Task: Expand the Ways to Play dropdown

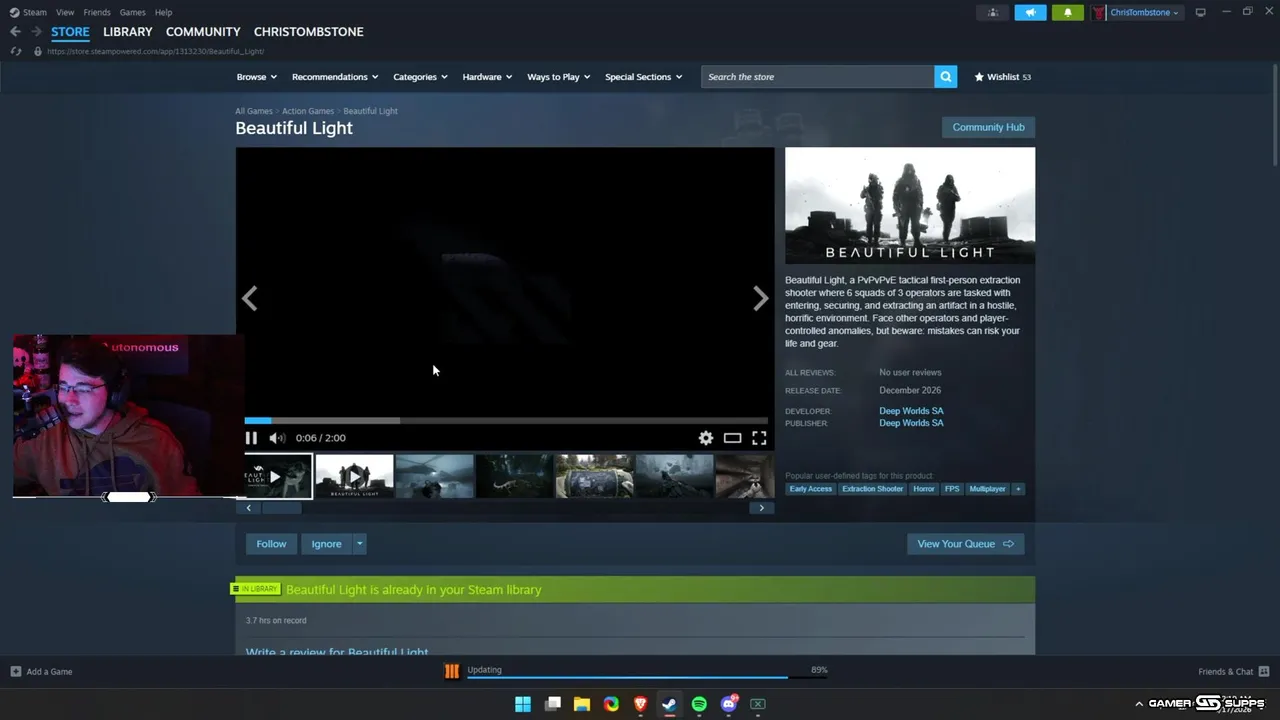Action: 559,77
